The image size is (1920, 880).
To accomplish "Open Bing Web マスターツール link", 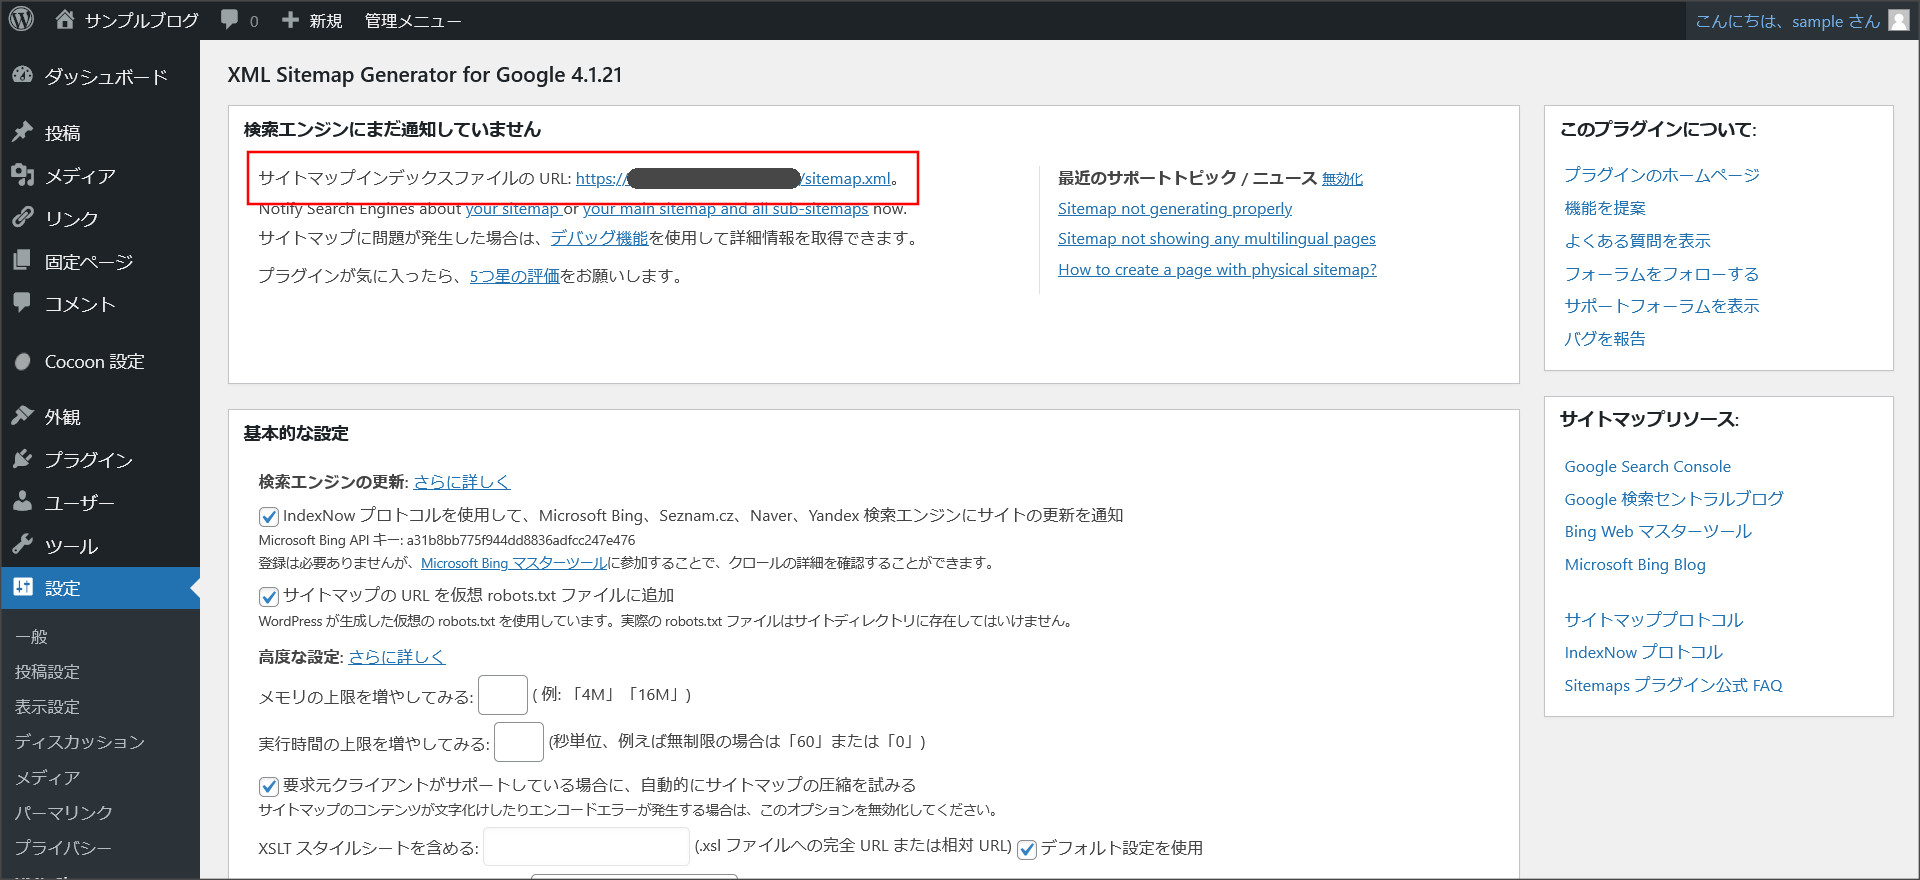I will point(1658,532).
